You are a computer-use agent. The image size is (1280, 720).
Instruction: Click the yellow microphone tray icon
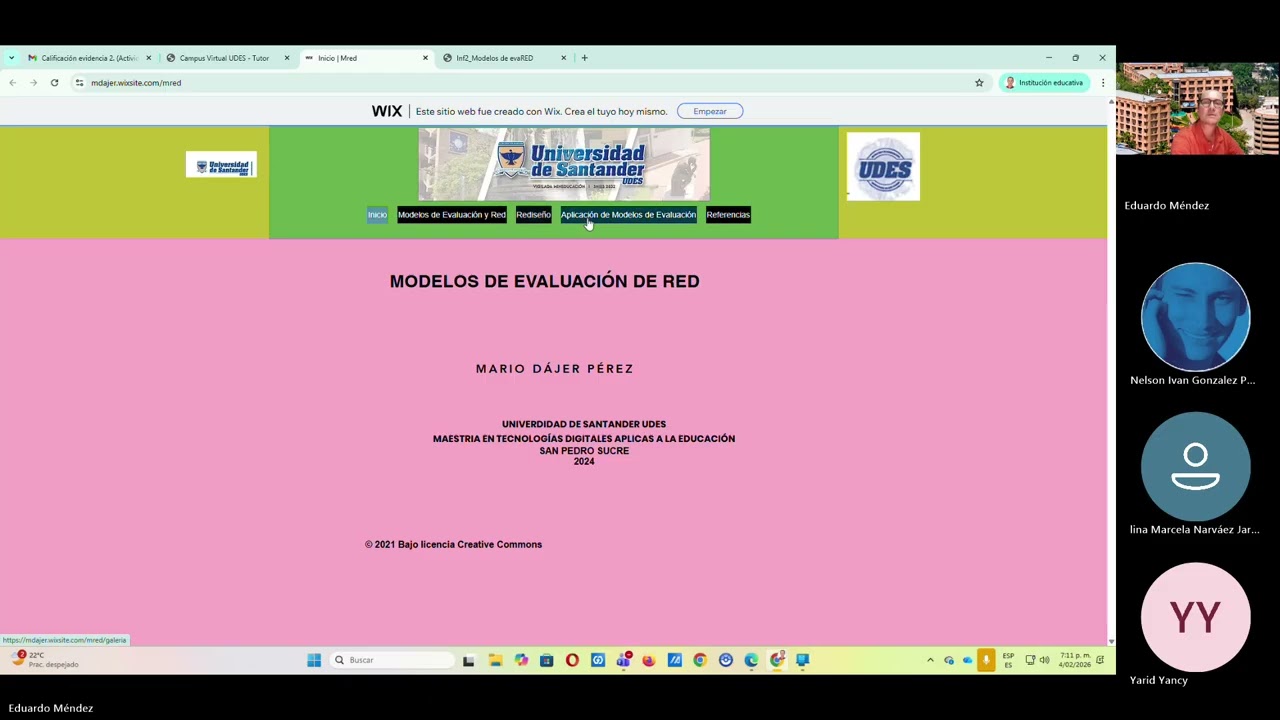(x=986, y=660)
